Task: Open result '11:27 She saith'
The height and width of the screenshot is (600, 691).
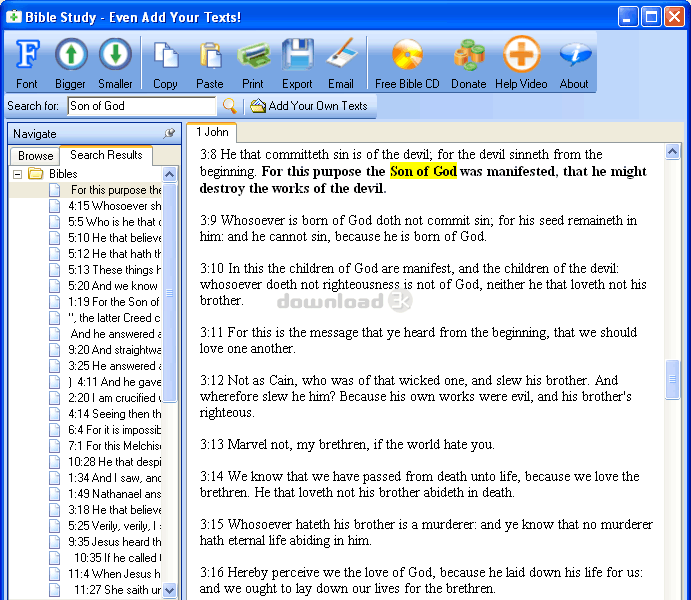Action: click(x=118, y=589)
